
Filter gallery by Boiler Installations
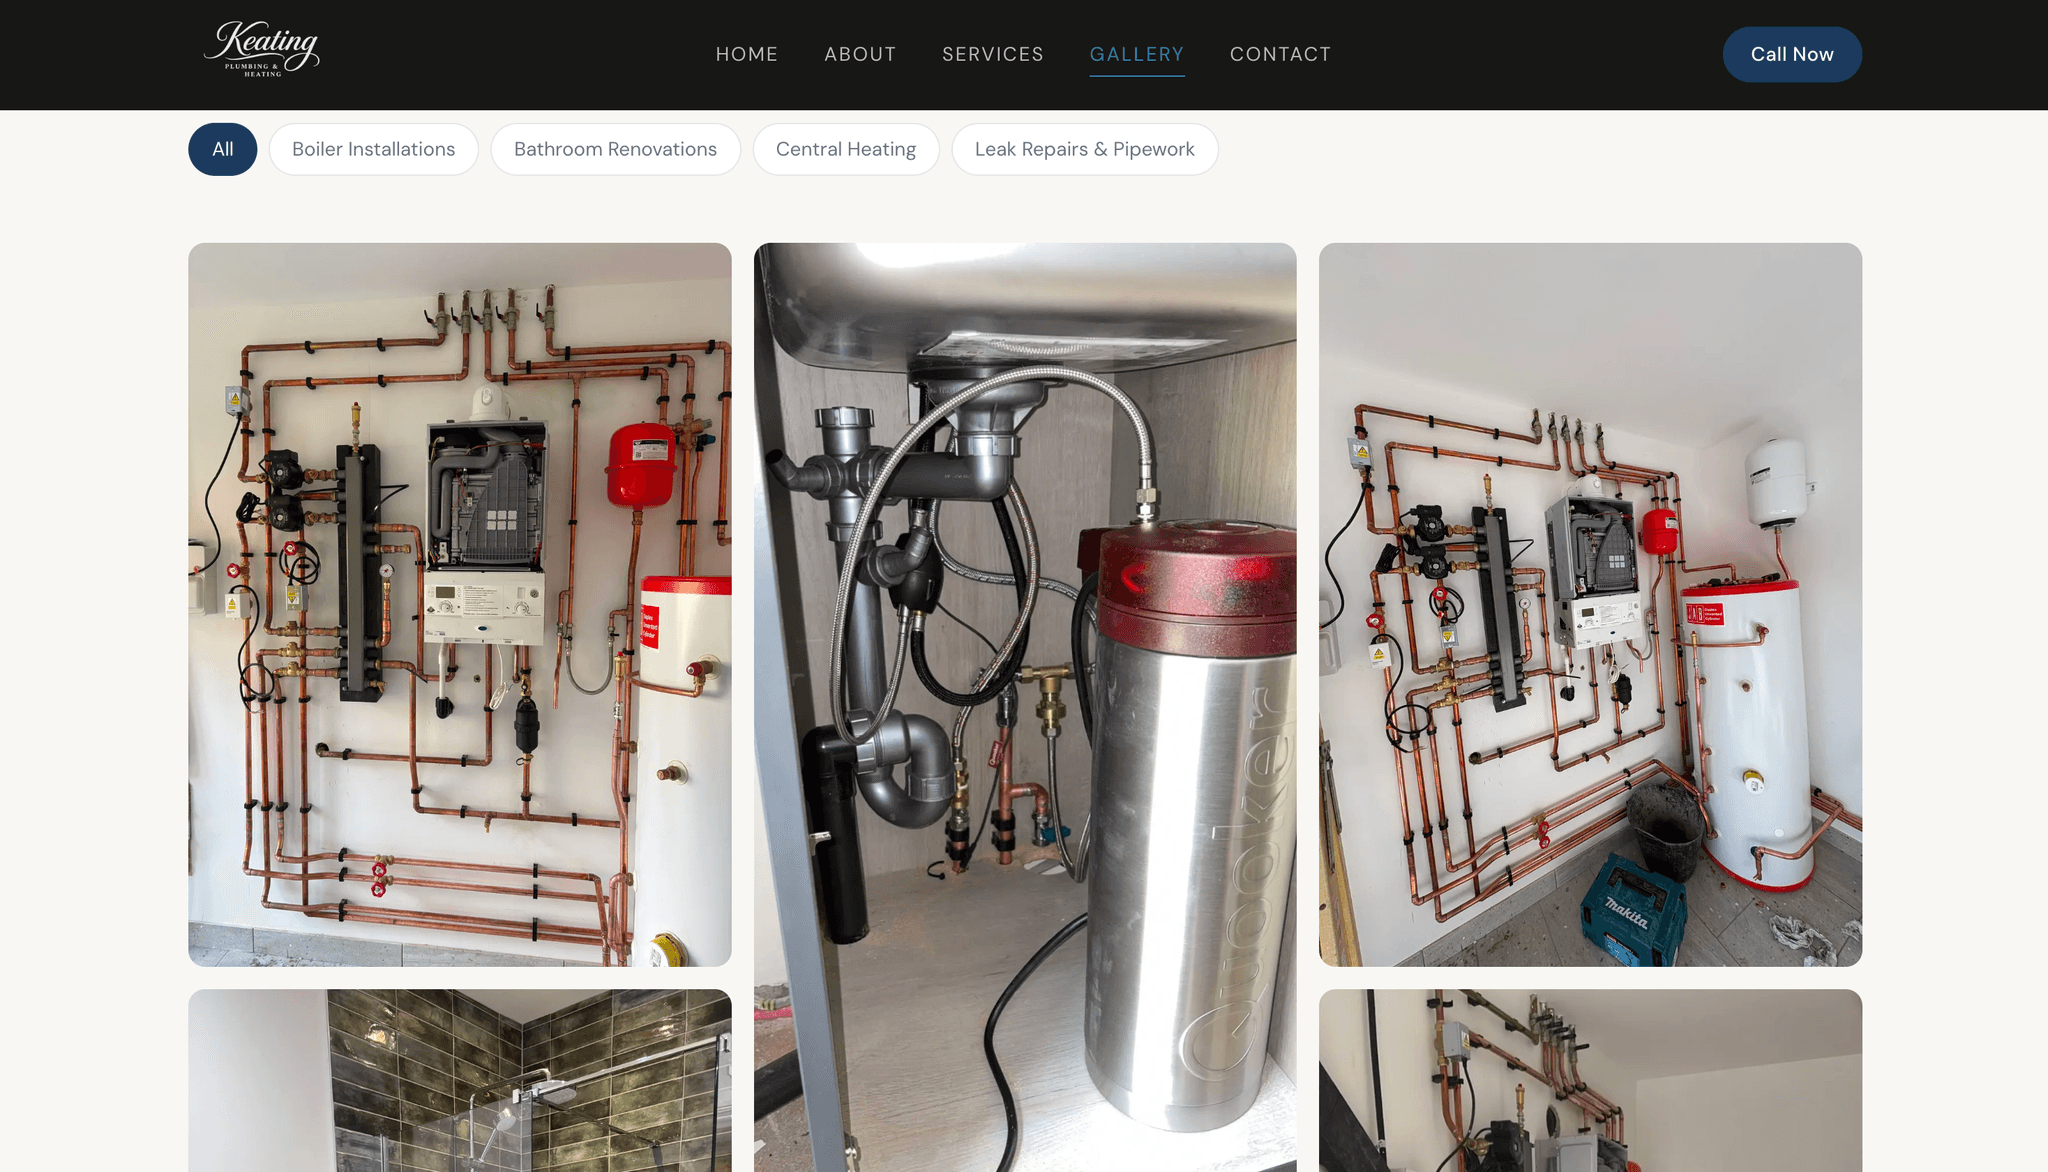coord(374,149)
